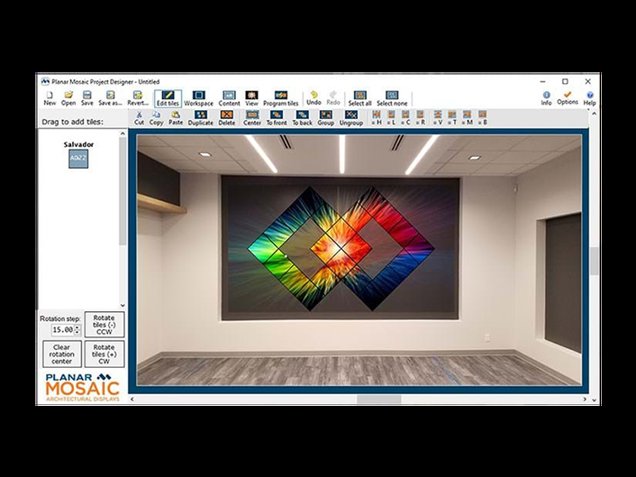The image size is (636, 477).
Task: Select all tiles
Action: [360, 99]
